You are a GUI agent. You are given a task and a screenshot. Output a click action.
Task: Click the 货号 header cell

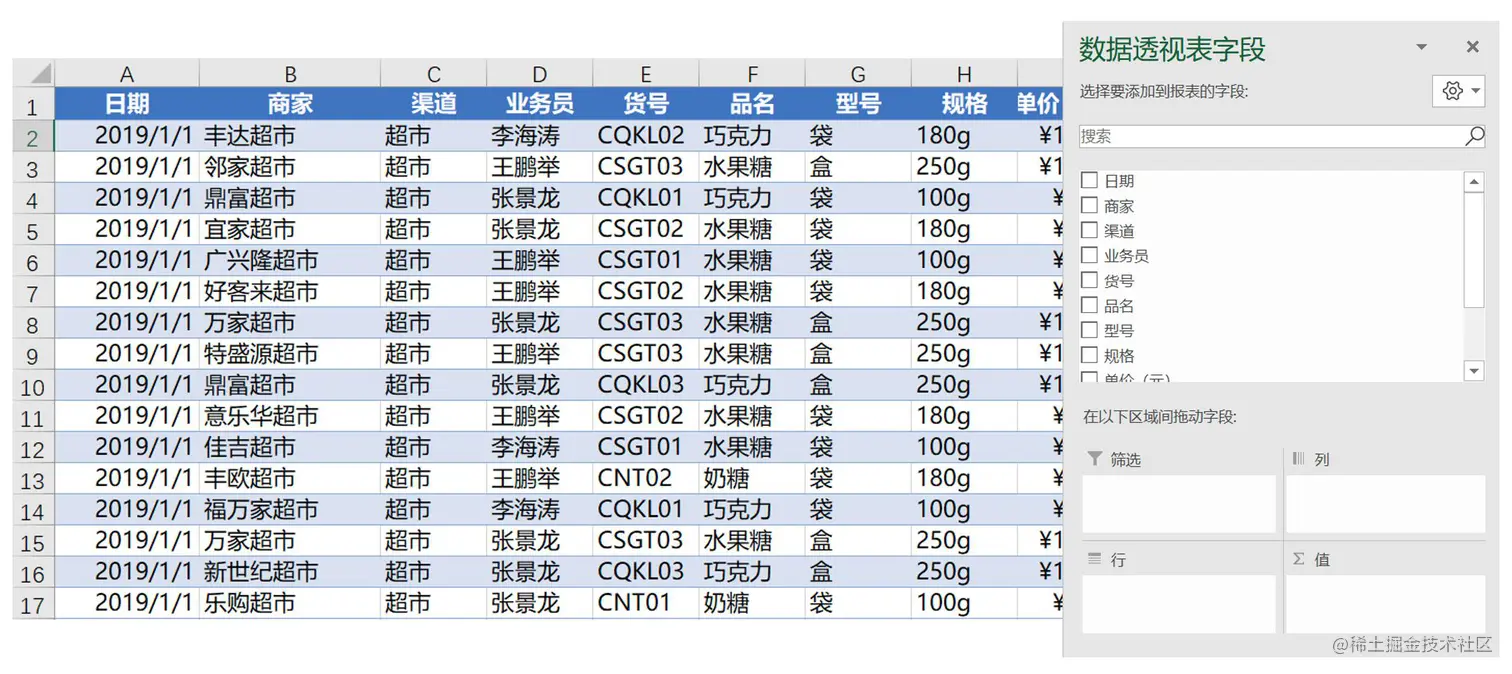[646, 103]
